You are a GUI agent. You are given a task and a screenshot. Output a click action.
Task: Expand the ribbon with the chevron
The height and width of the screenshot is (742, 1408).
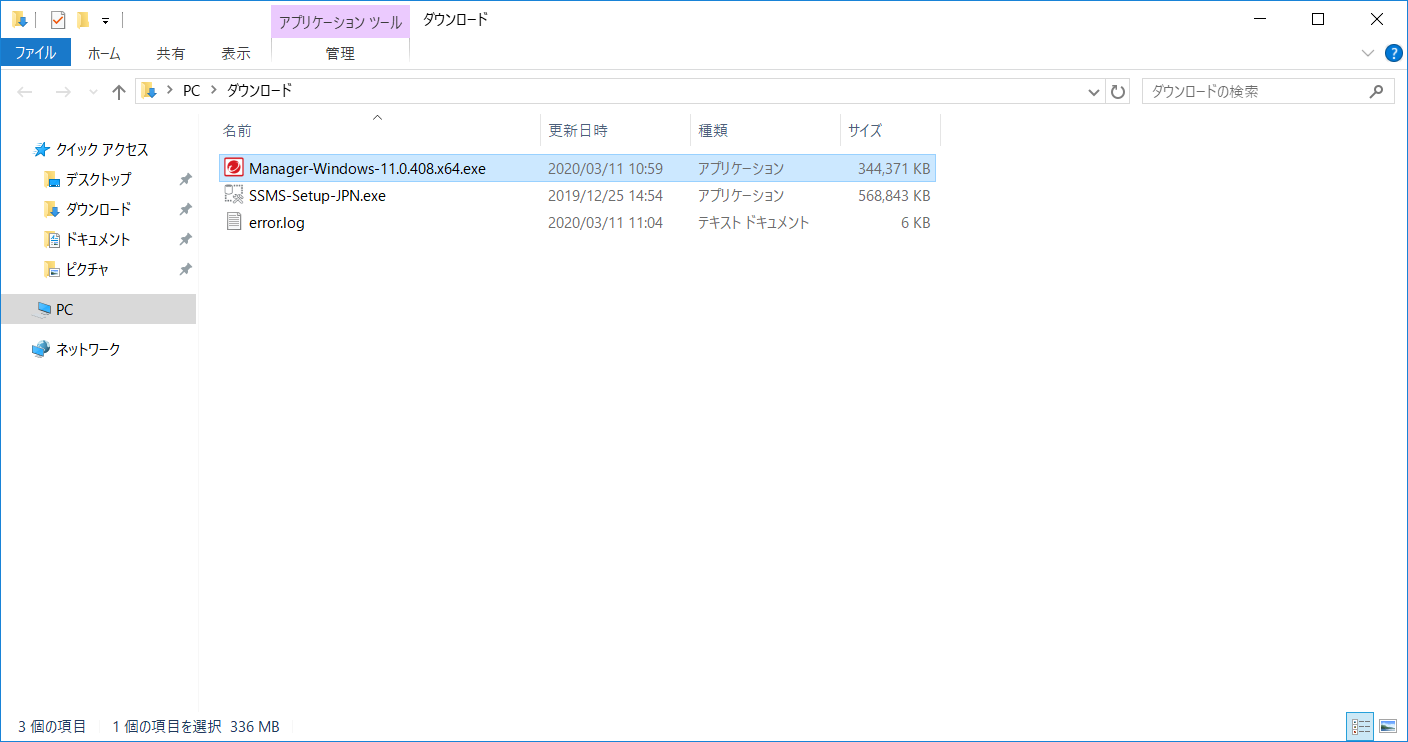click(x=1368, y=53)
